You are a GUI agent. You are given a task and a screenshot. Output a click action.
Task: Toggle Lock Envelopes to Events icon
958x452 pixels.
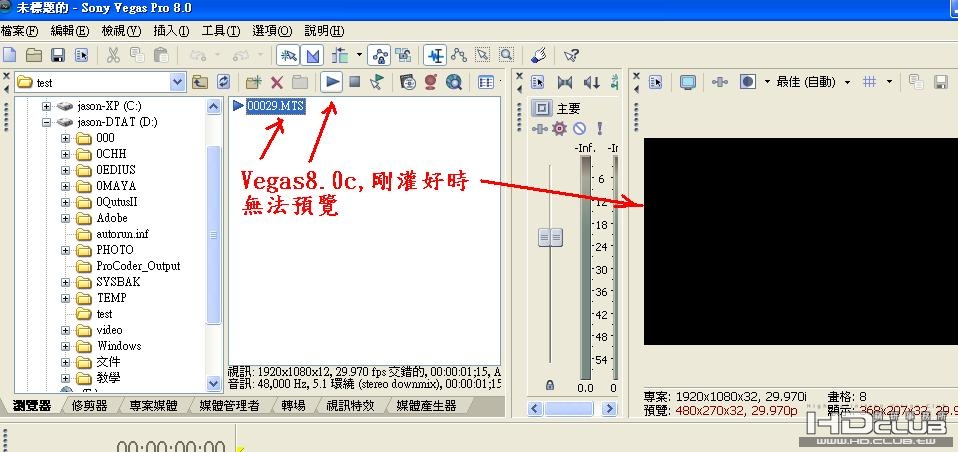[379, 55]
